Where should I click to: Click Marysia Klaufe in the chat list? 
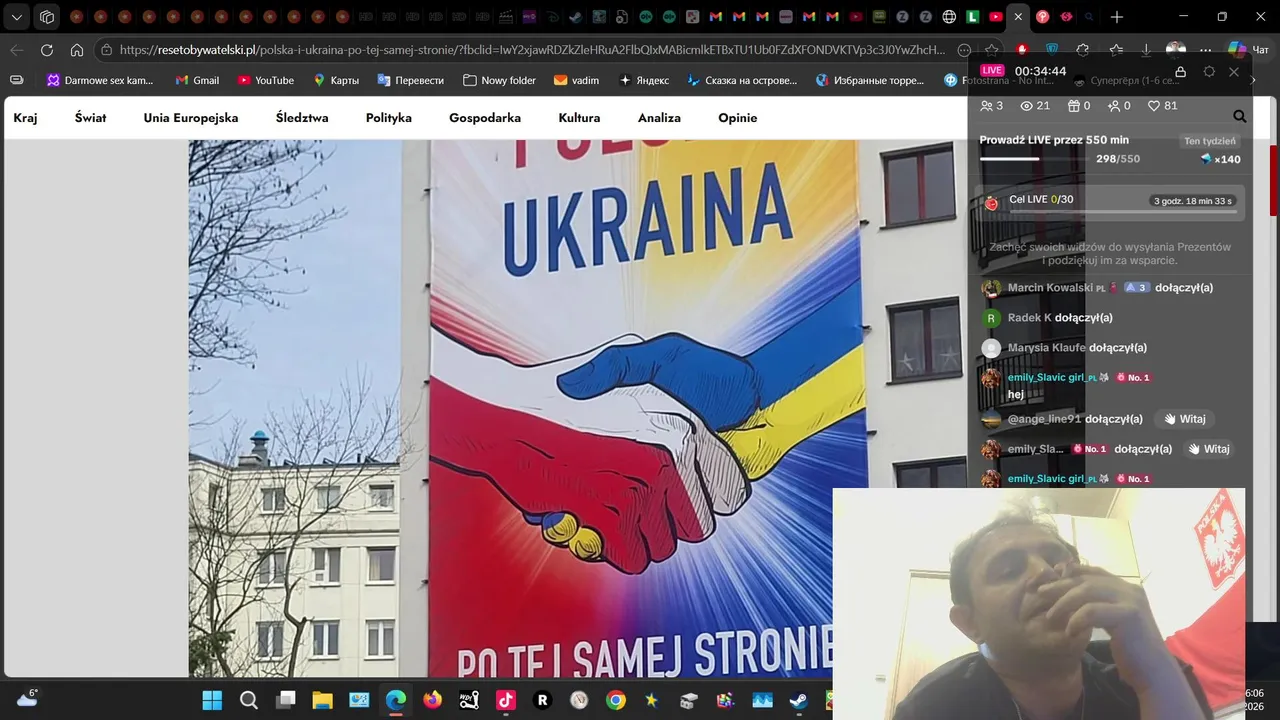point(1046,348)
